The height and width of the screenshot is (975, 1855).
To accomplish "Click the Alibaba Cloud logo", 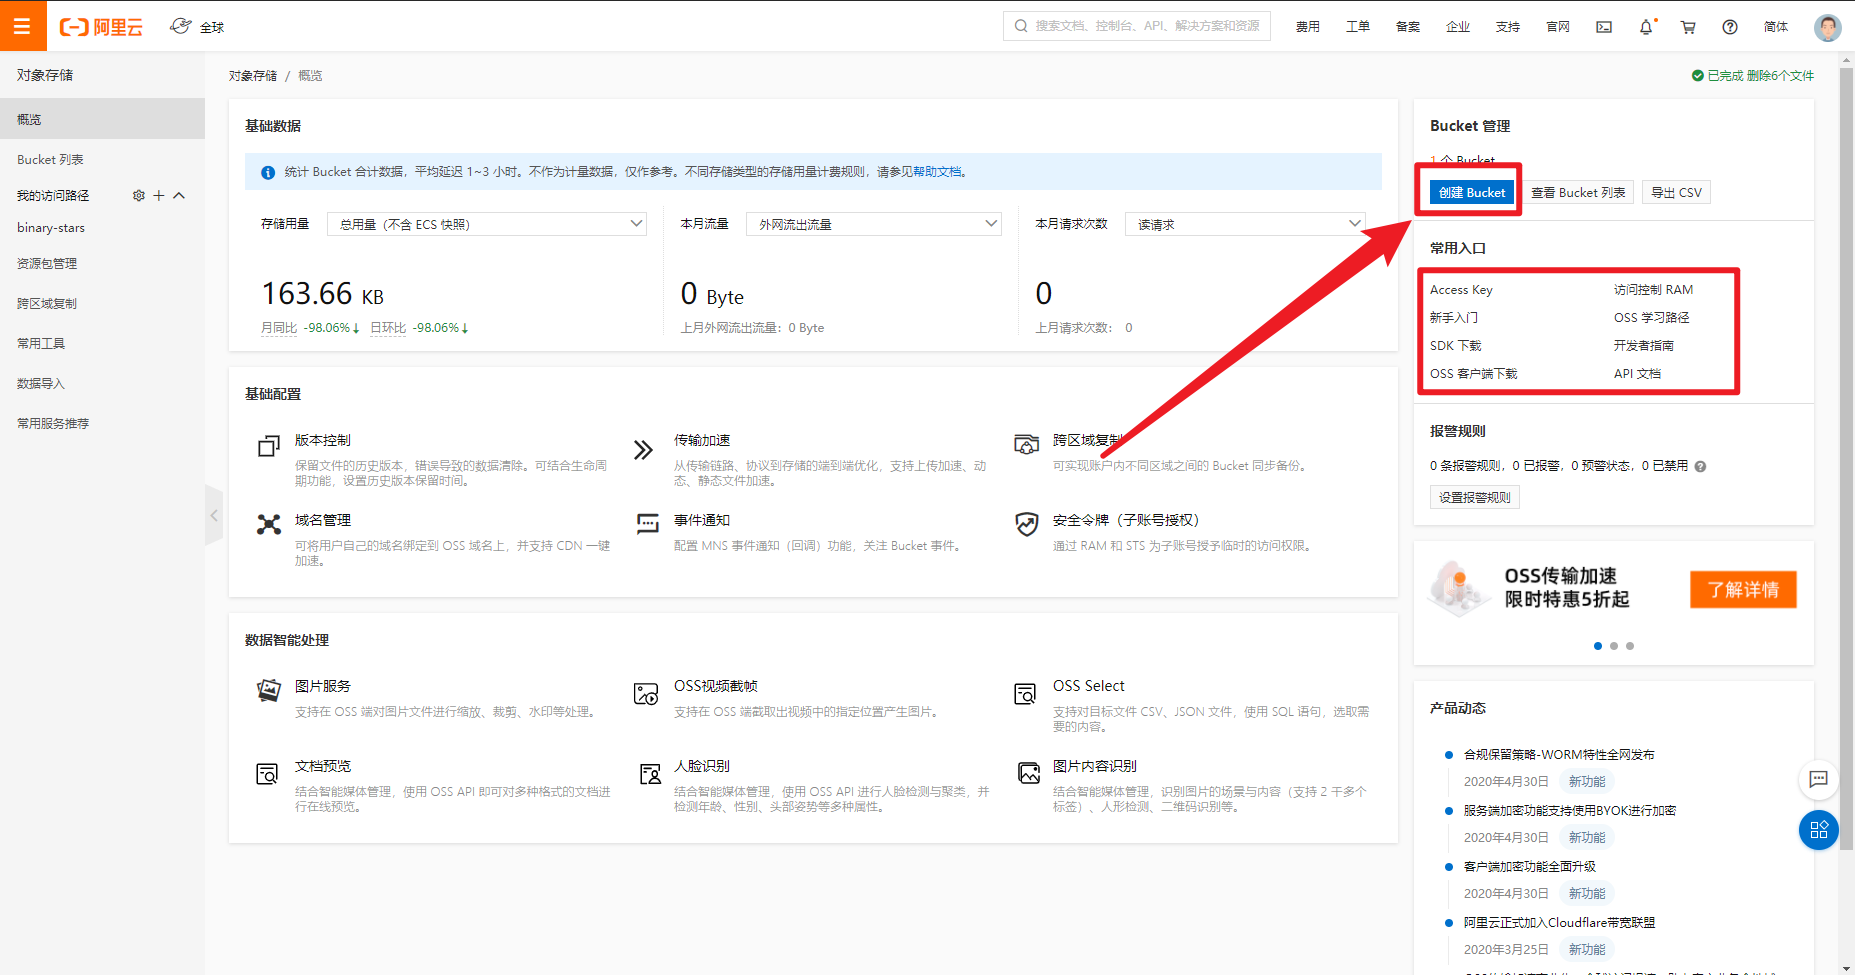I will 101,27.
